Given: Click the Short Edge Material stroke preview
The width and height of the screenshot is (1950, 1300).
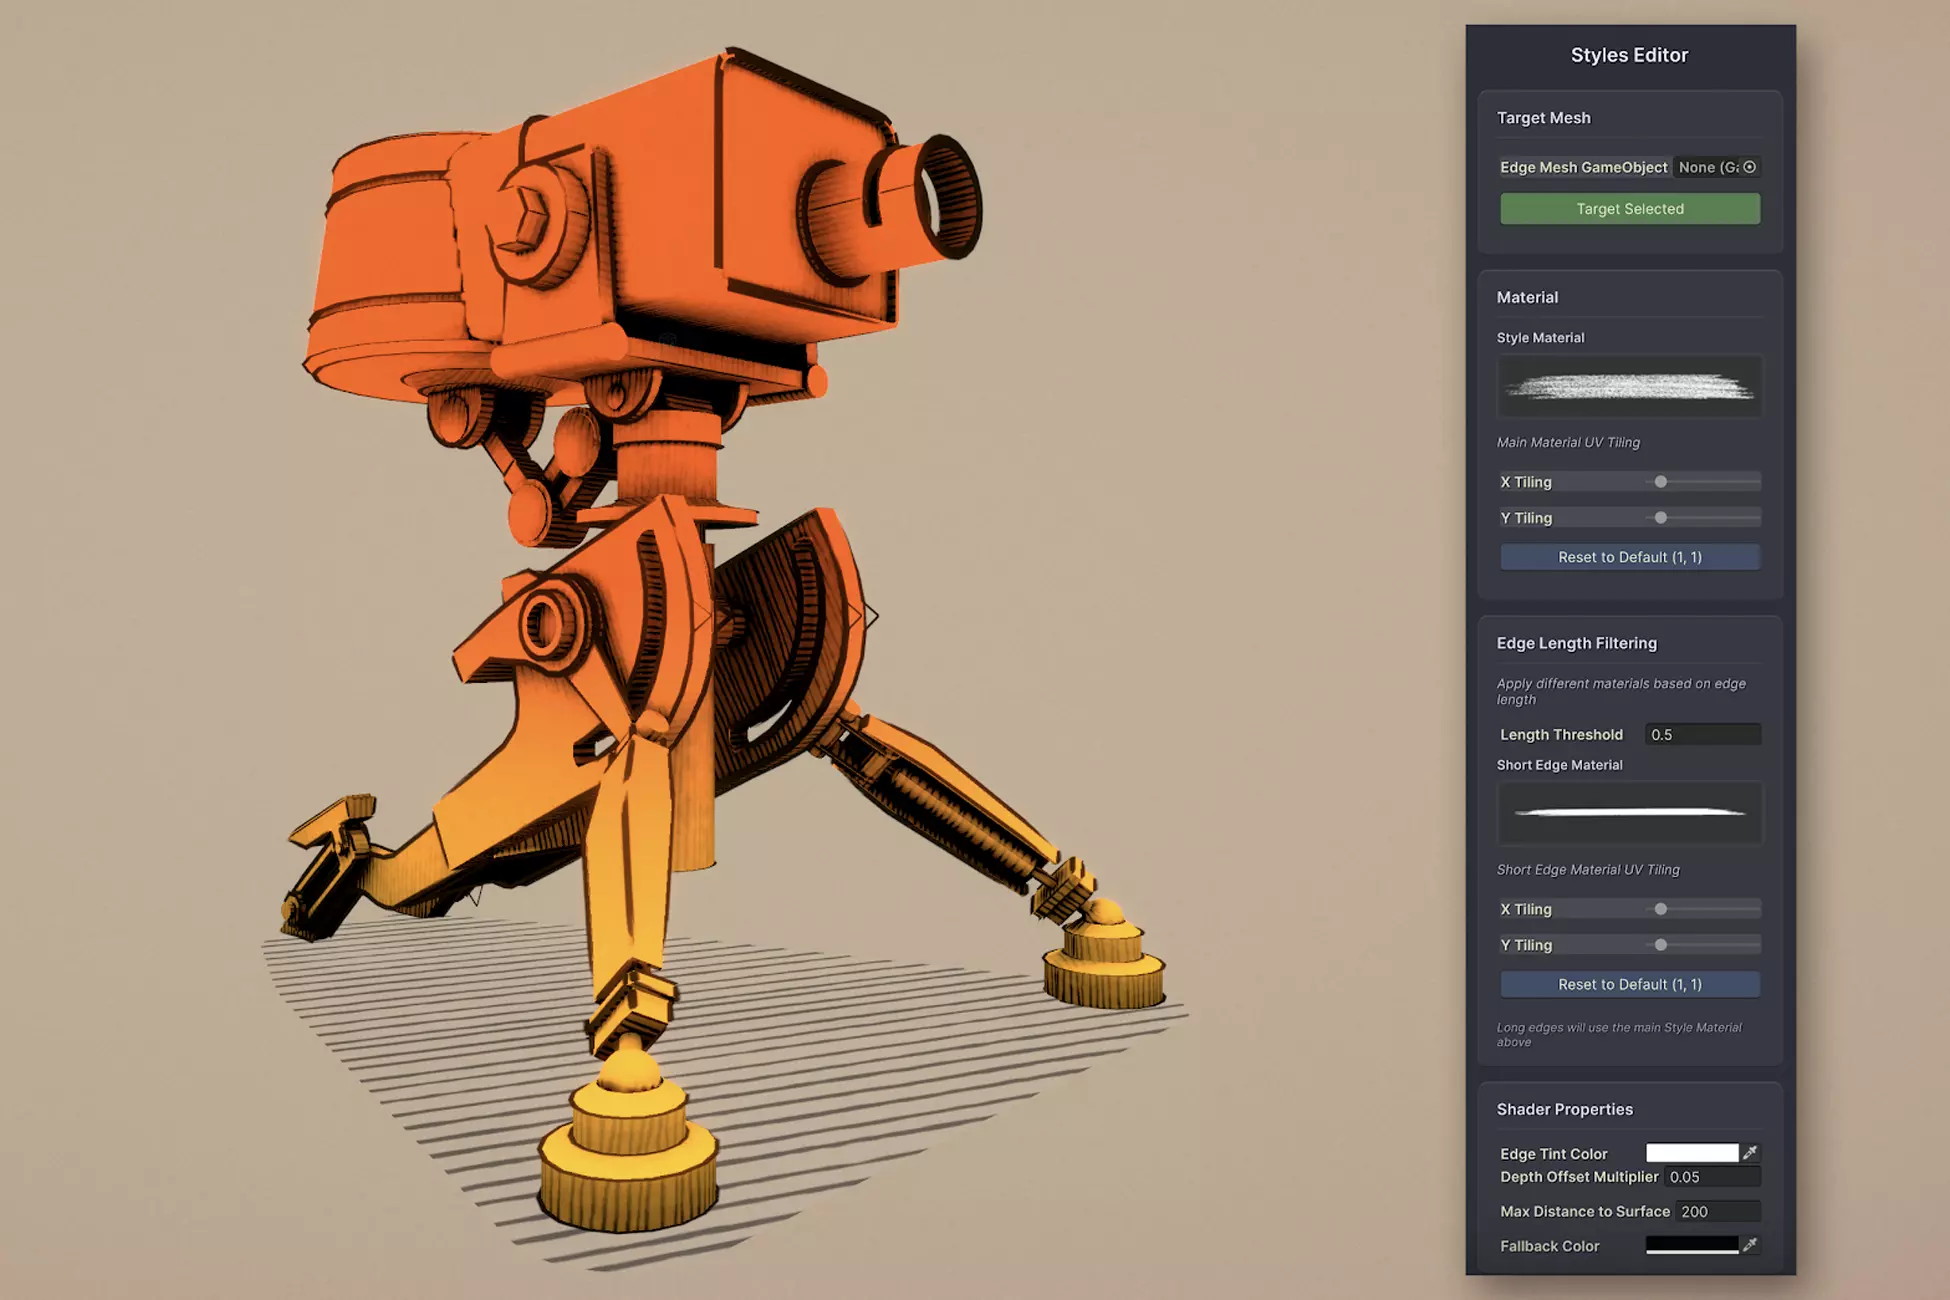Looking at the screenshot, I should 1629,813.
